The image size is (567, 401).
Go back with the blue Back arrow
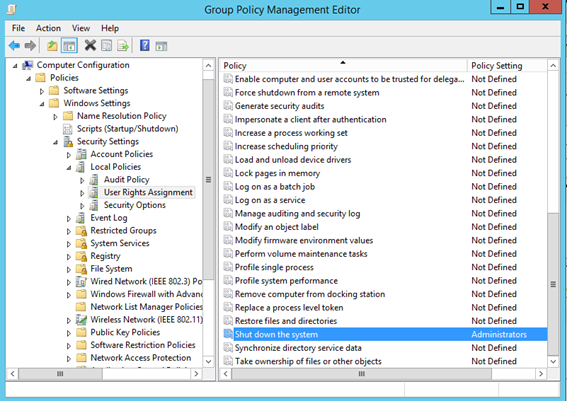[x=14, y=46]
